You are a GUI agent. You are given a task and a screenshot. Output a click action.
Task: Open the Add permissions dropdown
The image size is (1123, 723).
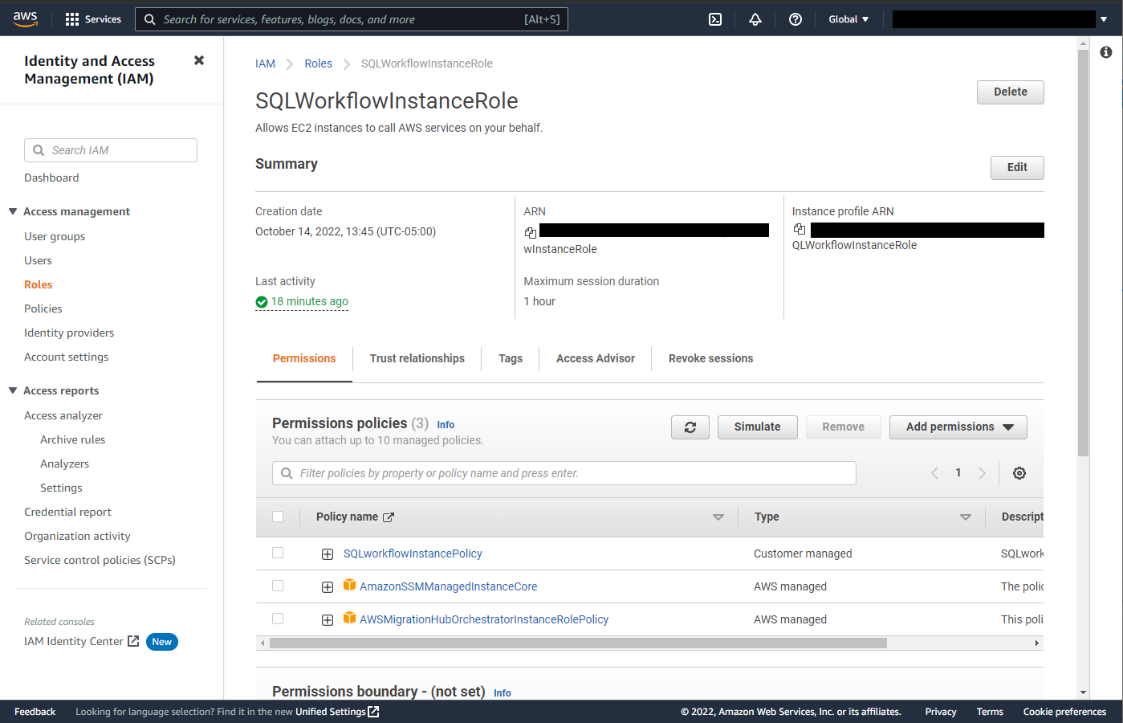(x=958, y=427)
